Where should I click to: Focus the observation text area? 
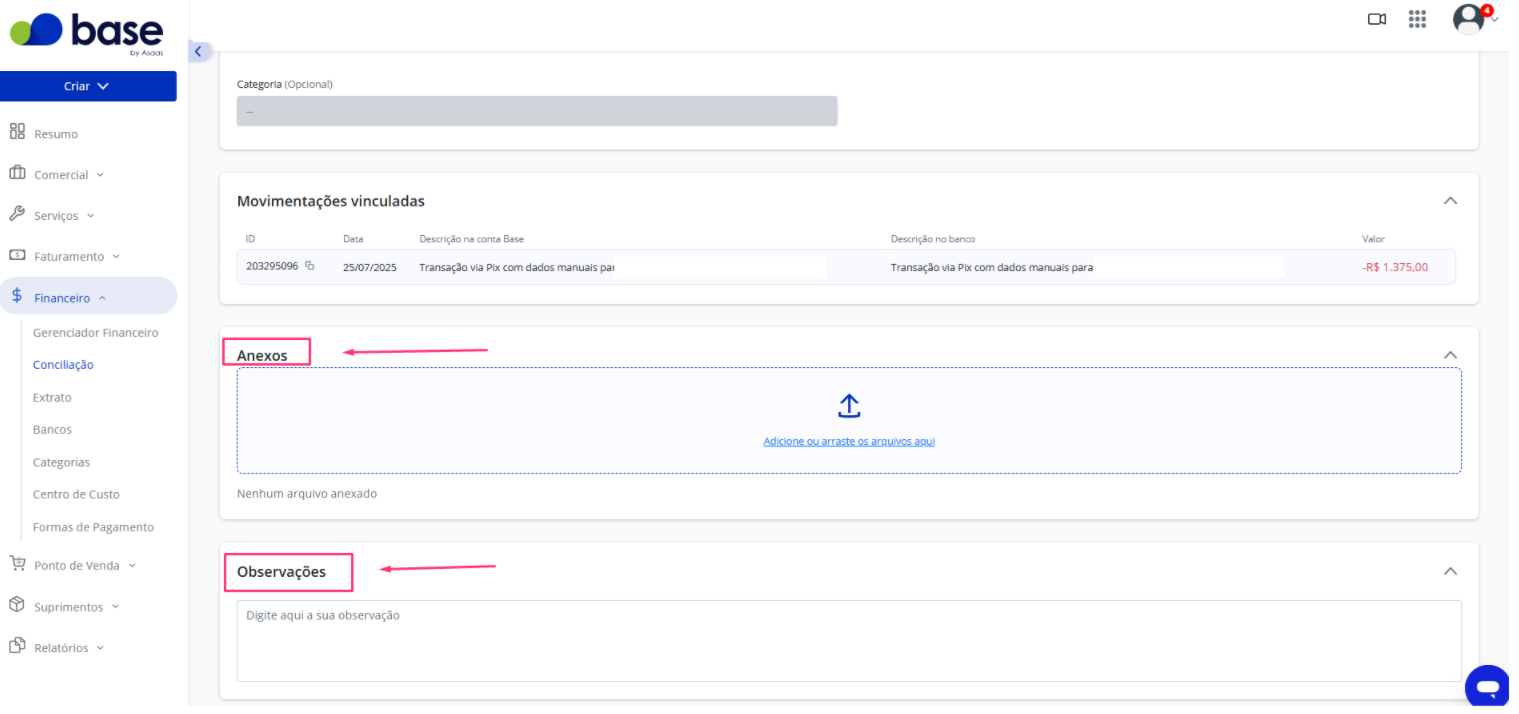point(849,641)
